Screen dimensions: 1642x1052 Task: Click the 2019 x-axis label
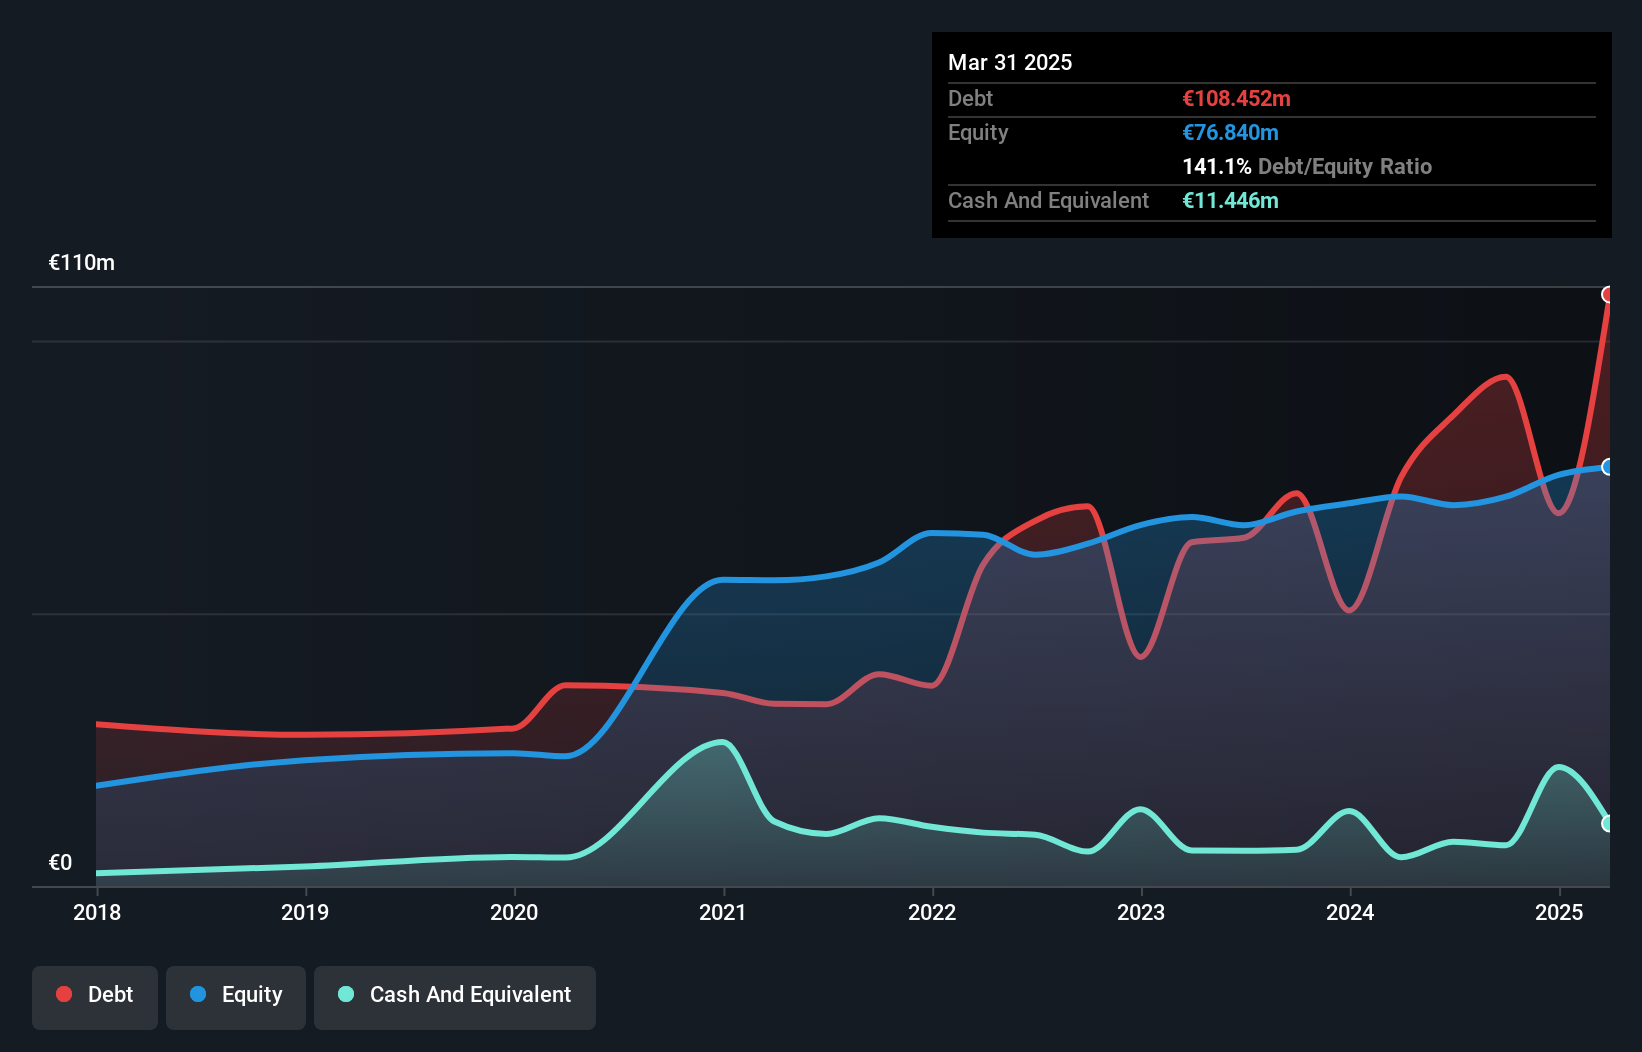click(x=305, y=912)
